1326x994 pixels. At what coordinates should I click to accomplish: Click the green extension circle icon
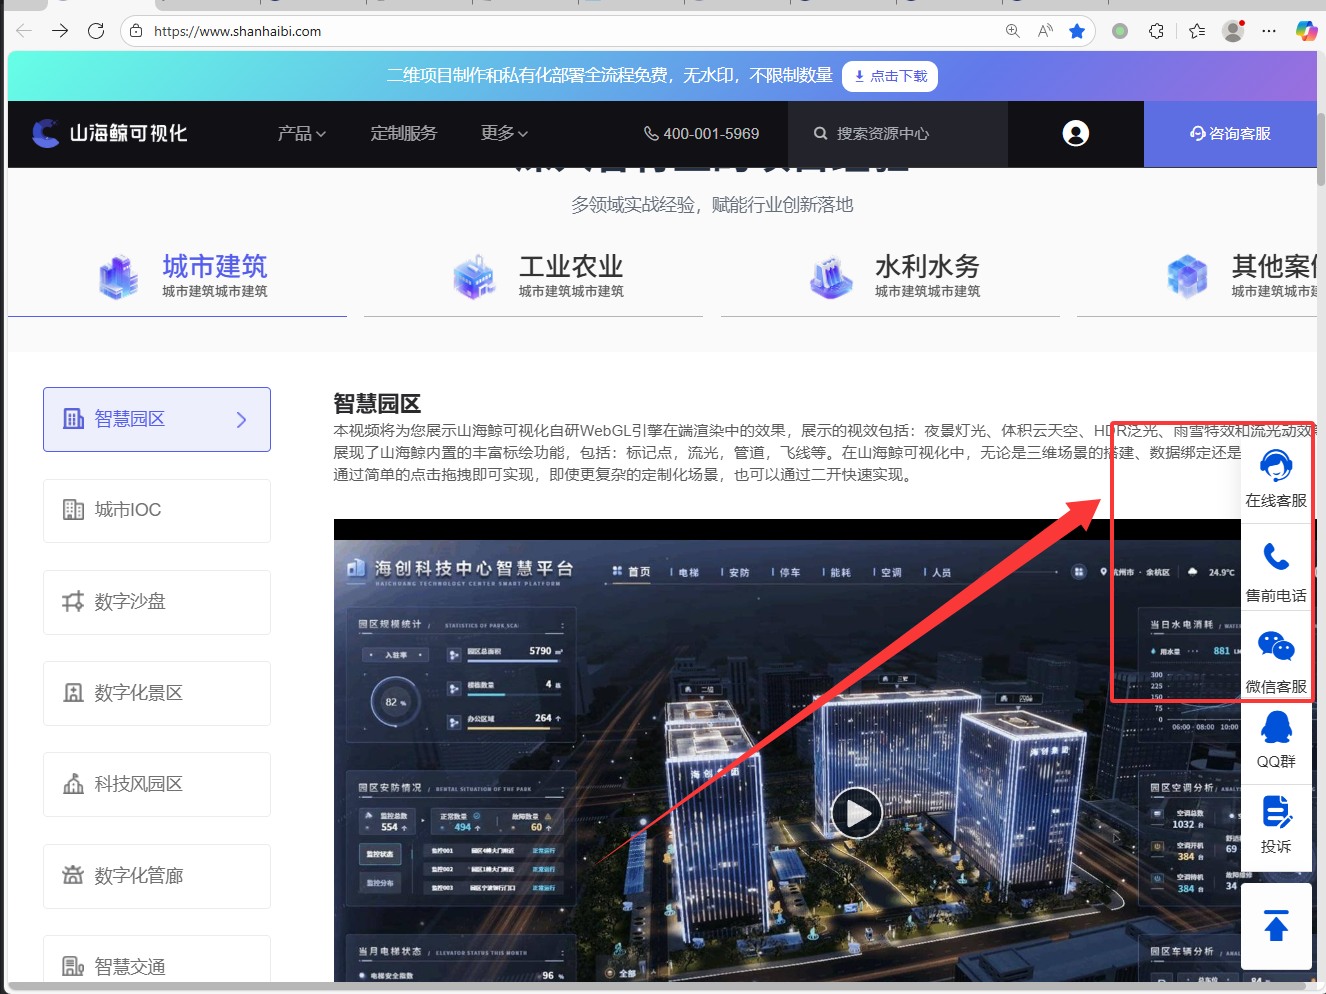point(1120,31)
